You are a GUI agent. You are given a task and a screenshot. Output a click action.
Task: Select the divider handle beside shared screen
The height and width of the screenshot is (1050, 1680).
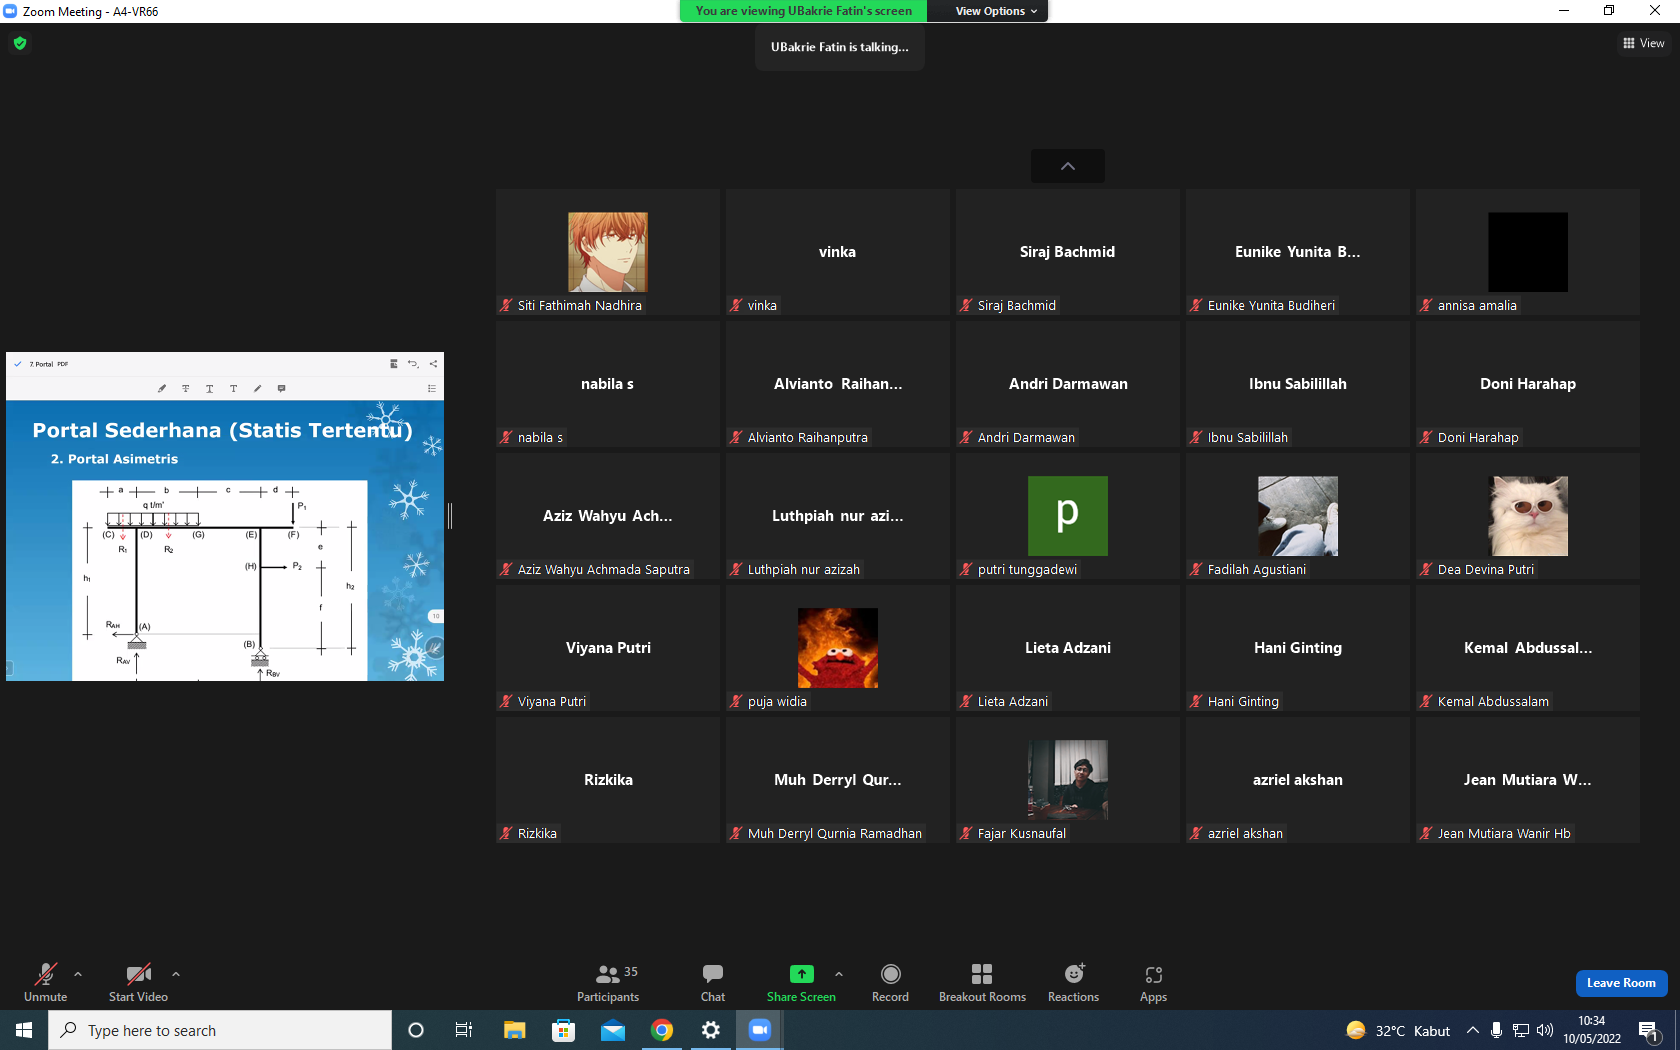pos(450,516)
